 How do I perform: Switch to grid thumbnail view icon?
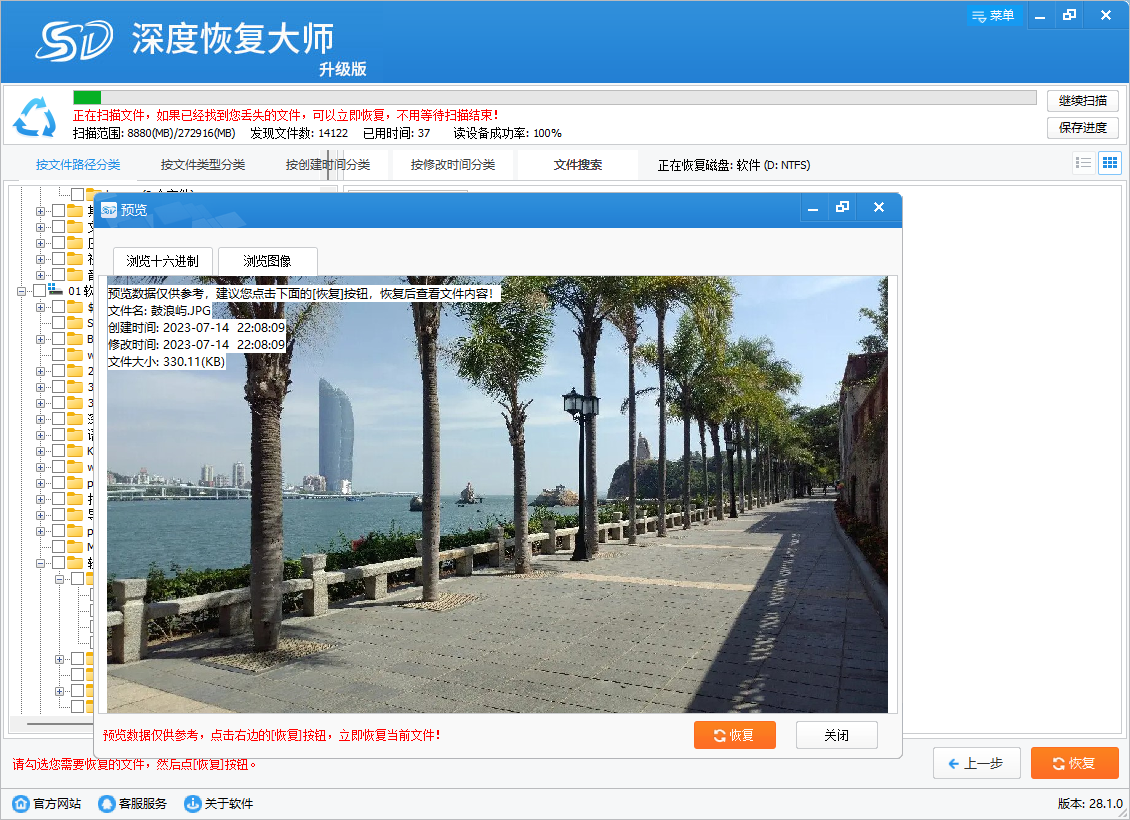1109,163
